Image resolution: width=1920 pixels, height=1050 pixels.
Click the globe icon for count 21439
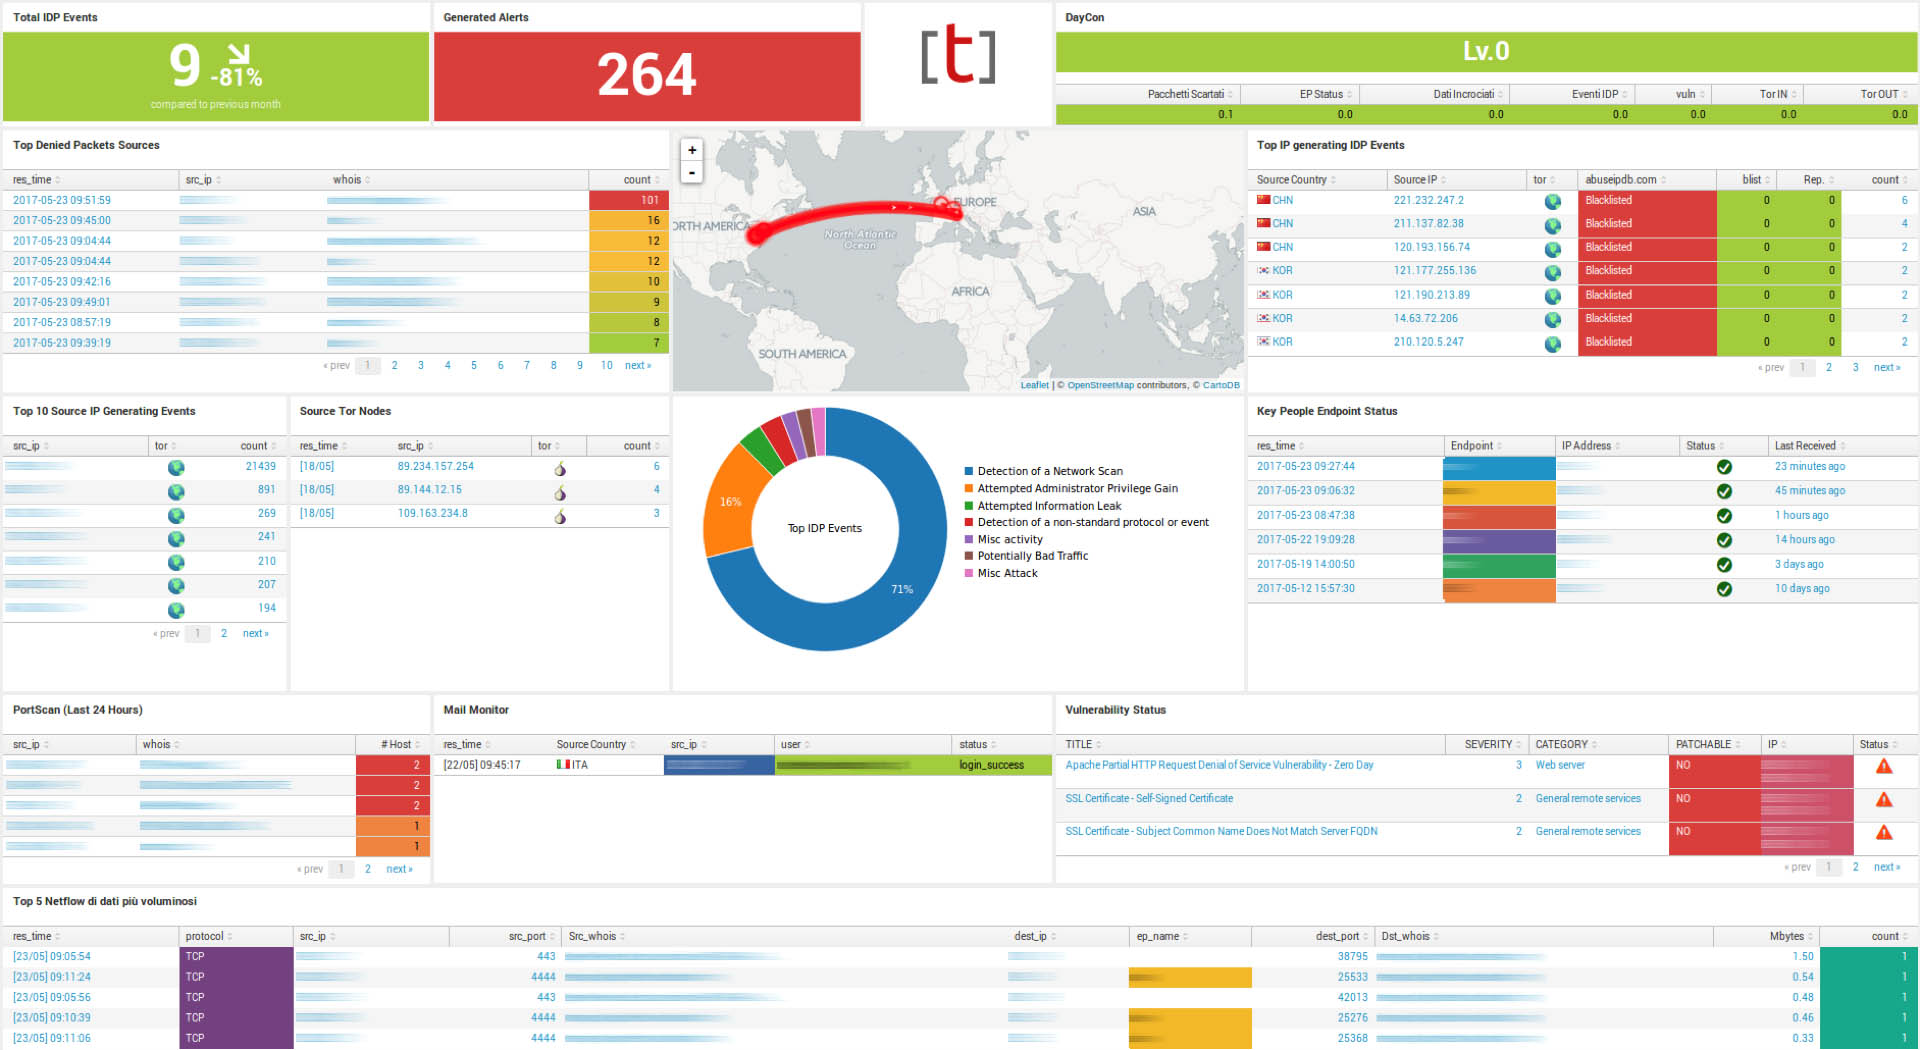[176, 468]
